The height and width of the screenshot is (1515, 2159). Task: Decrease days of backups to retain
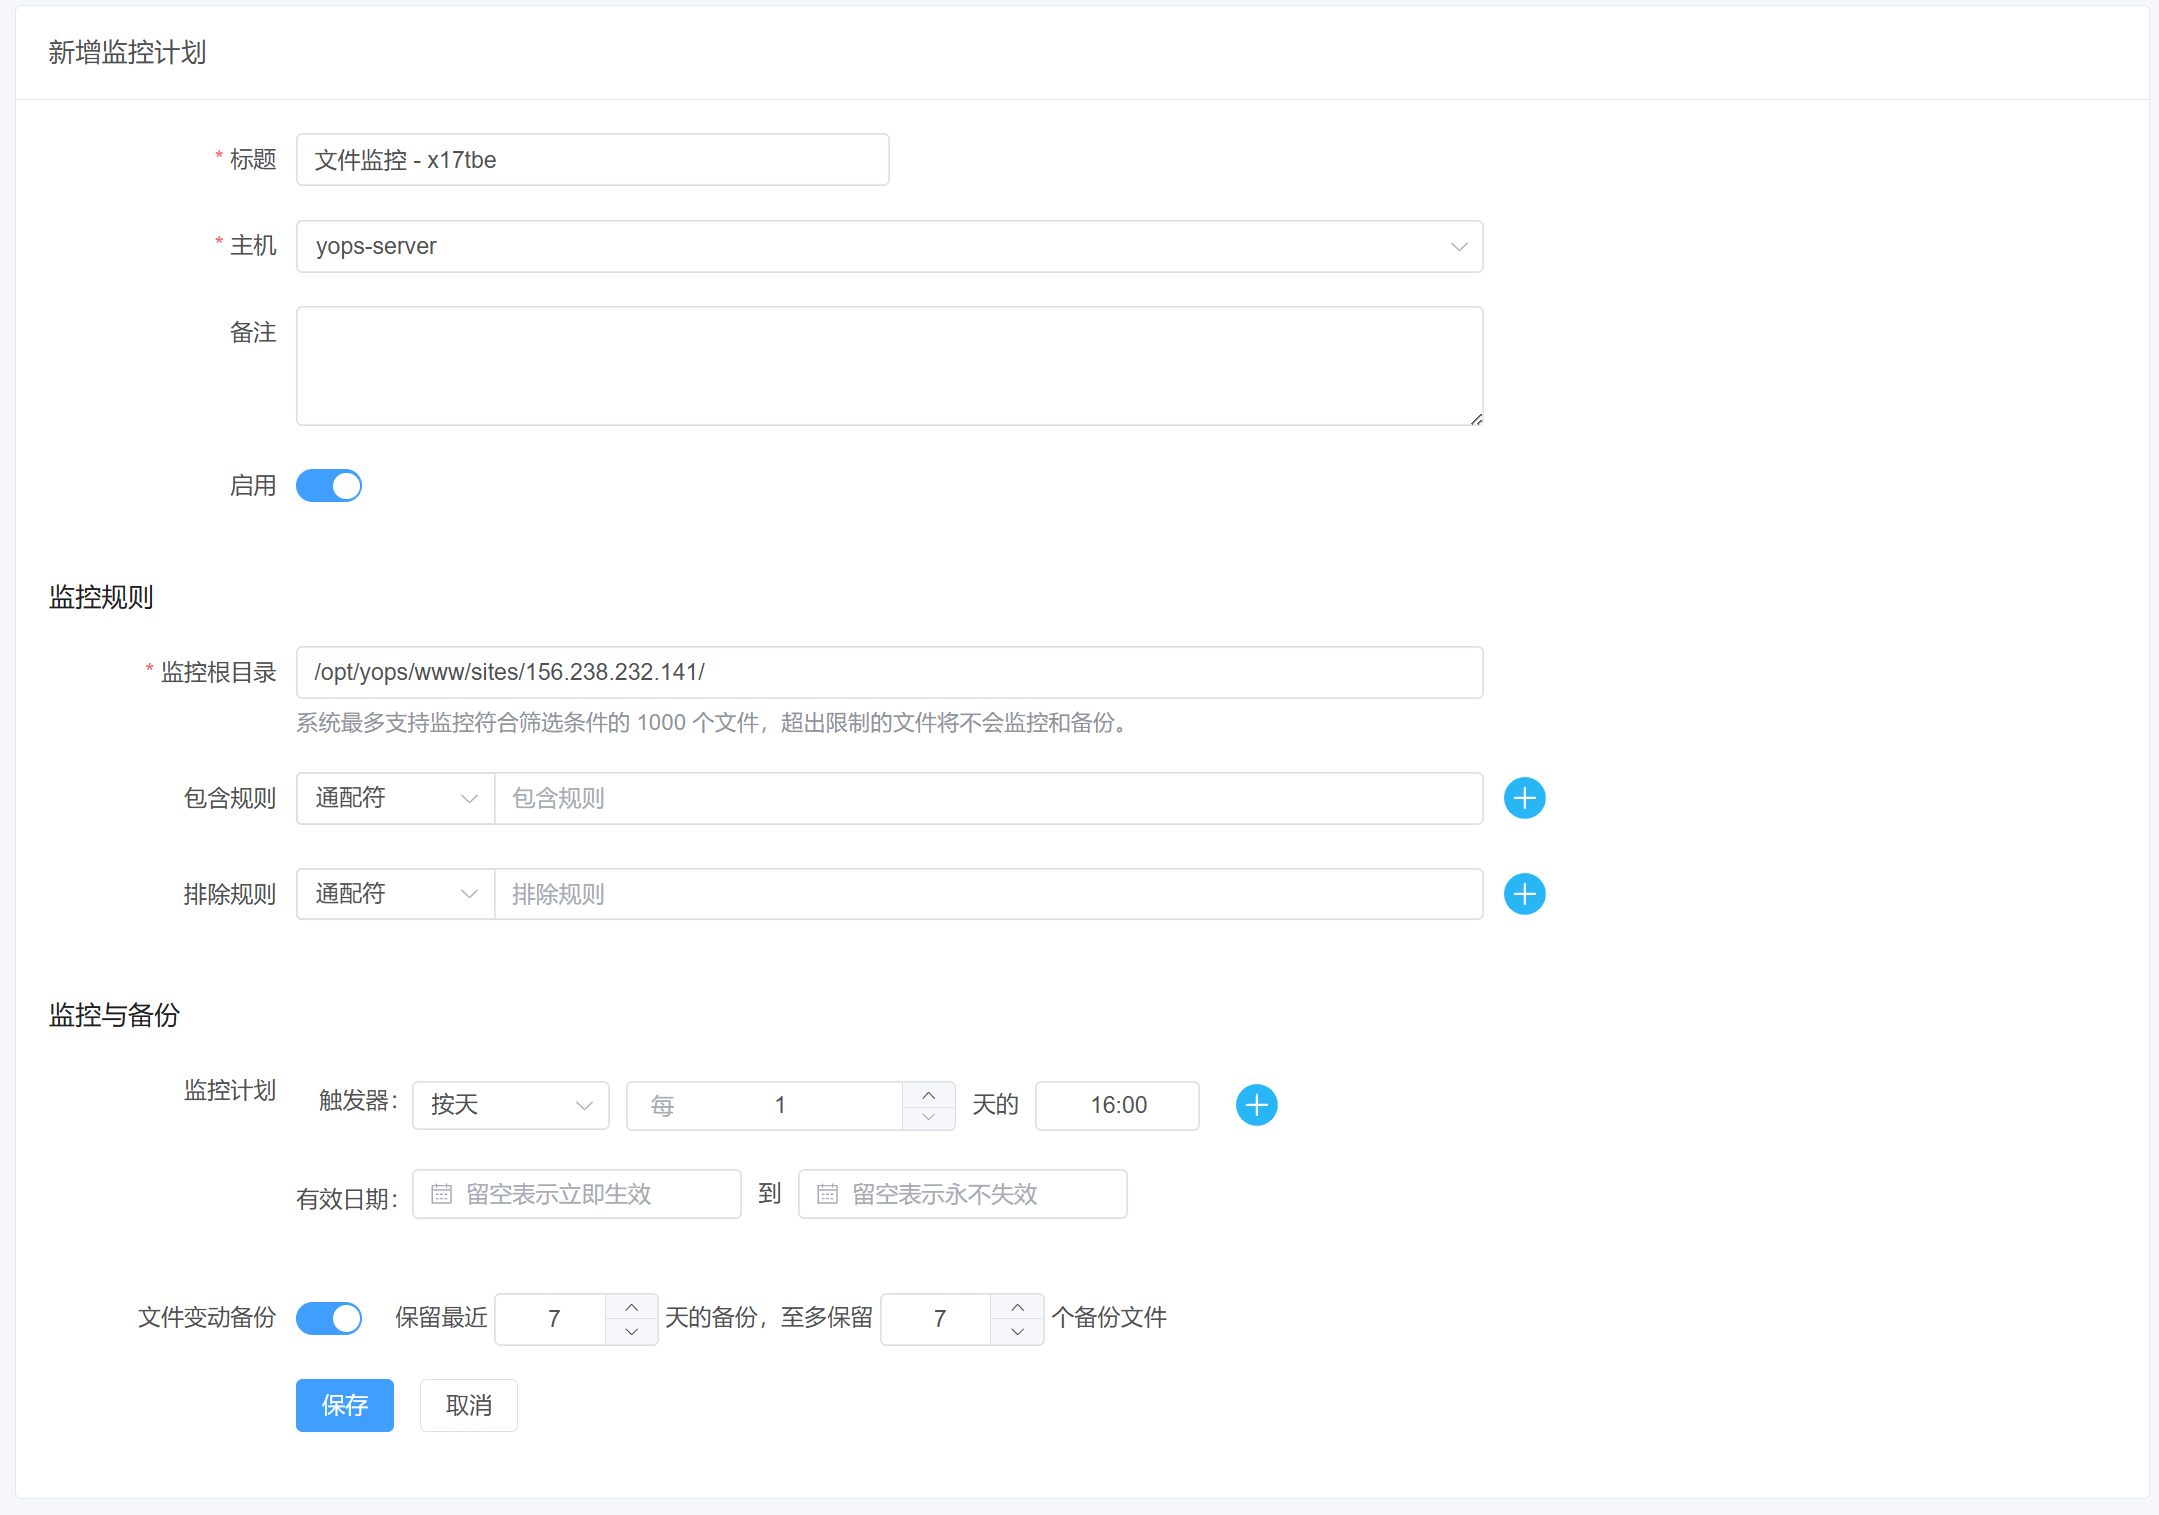pyautogui.click(x=631, y=1331)
